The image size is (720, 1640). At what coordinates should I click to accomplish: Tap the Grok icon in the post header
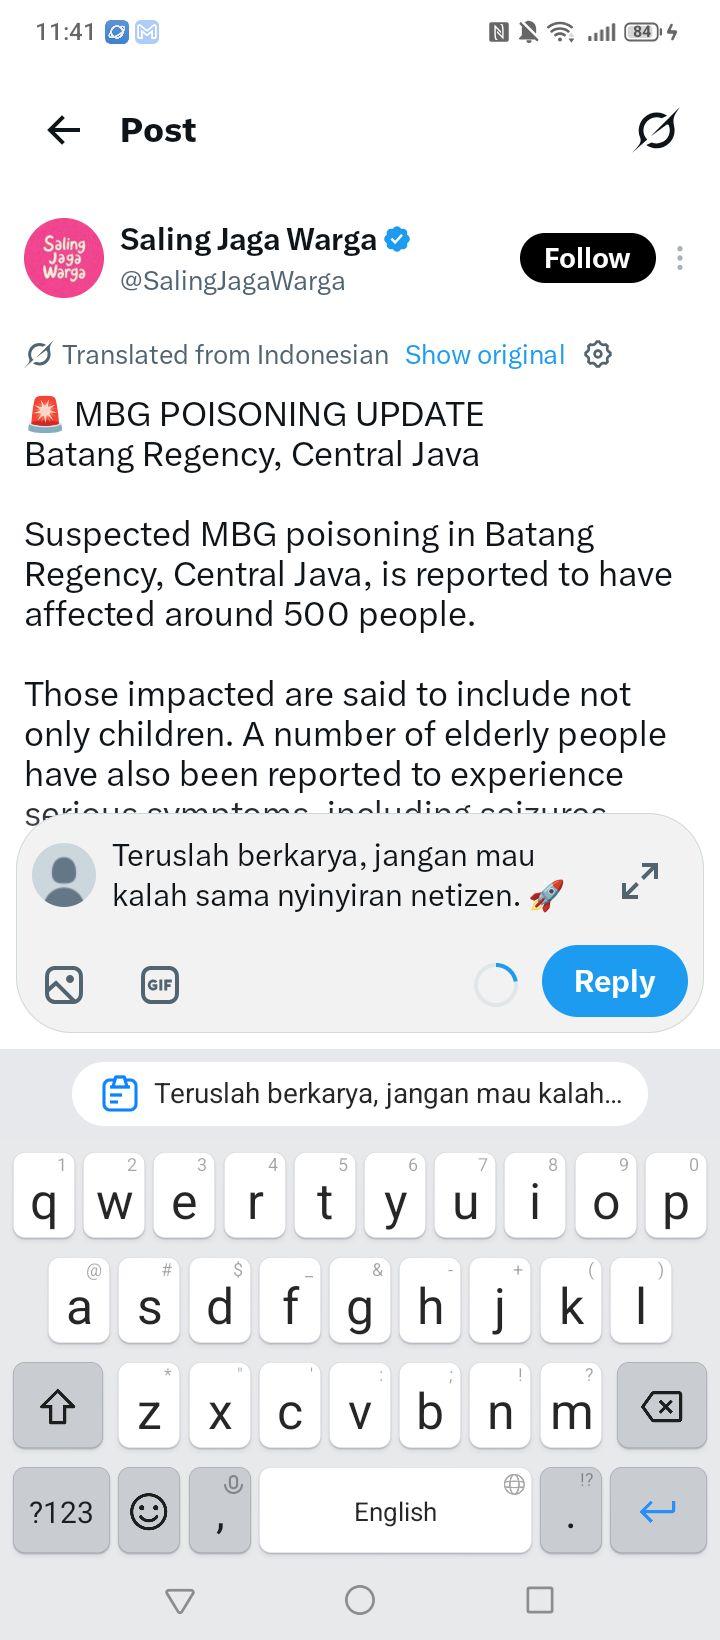point(656,130)
